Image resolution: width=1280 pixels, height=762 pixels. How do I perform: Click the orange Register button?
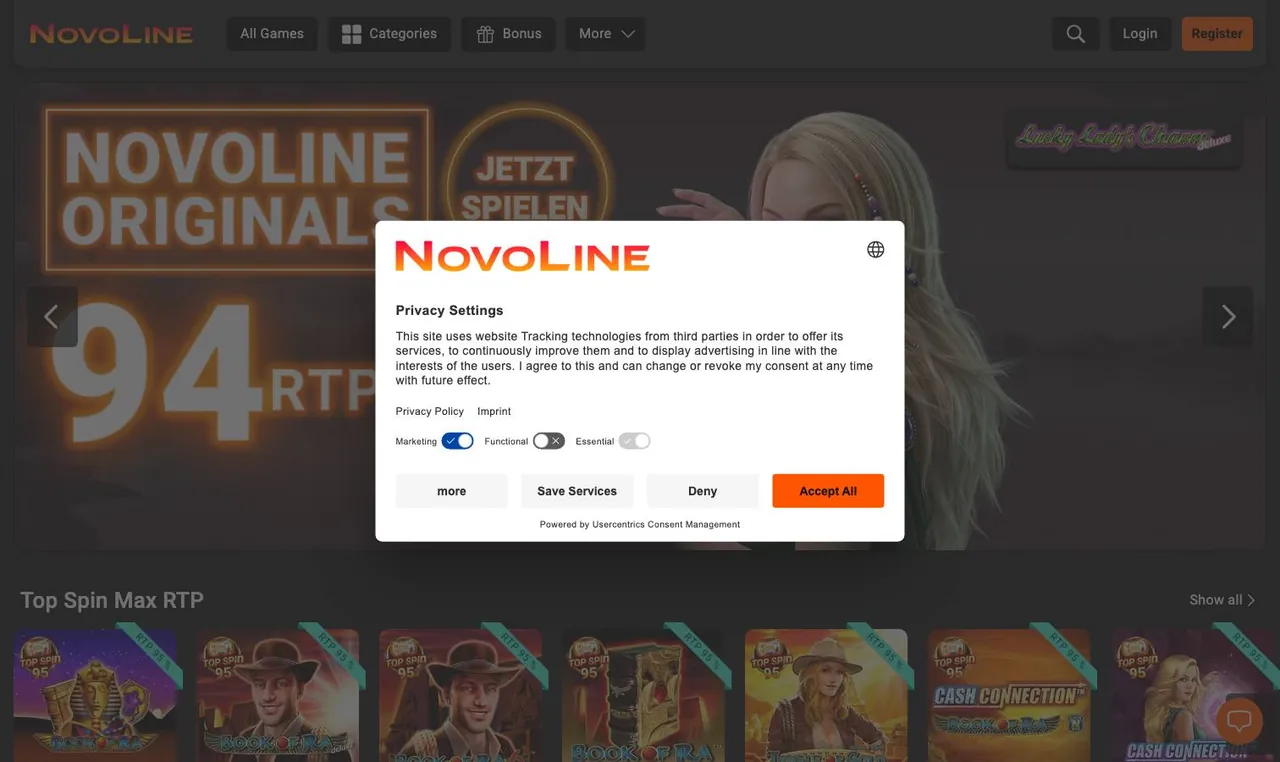[x=1217, y=34]
